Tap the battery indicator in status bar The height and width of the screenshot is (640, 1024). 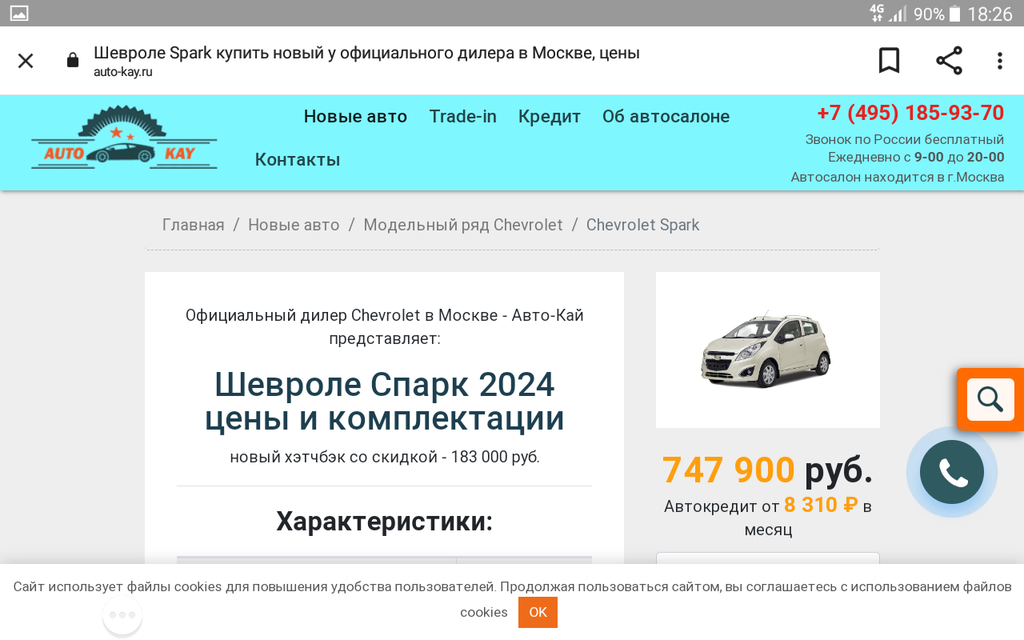coord(954,14)
